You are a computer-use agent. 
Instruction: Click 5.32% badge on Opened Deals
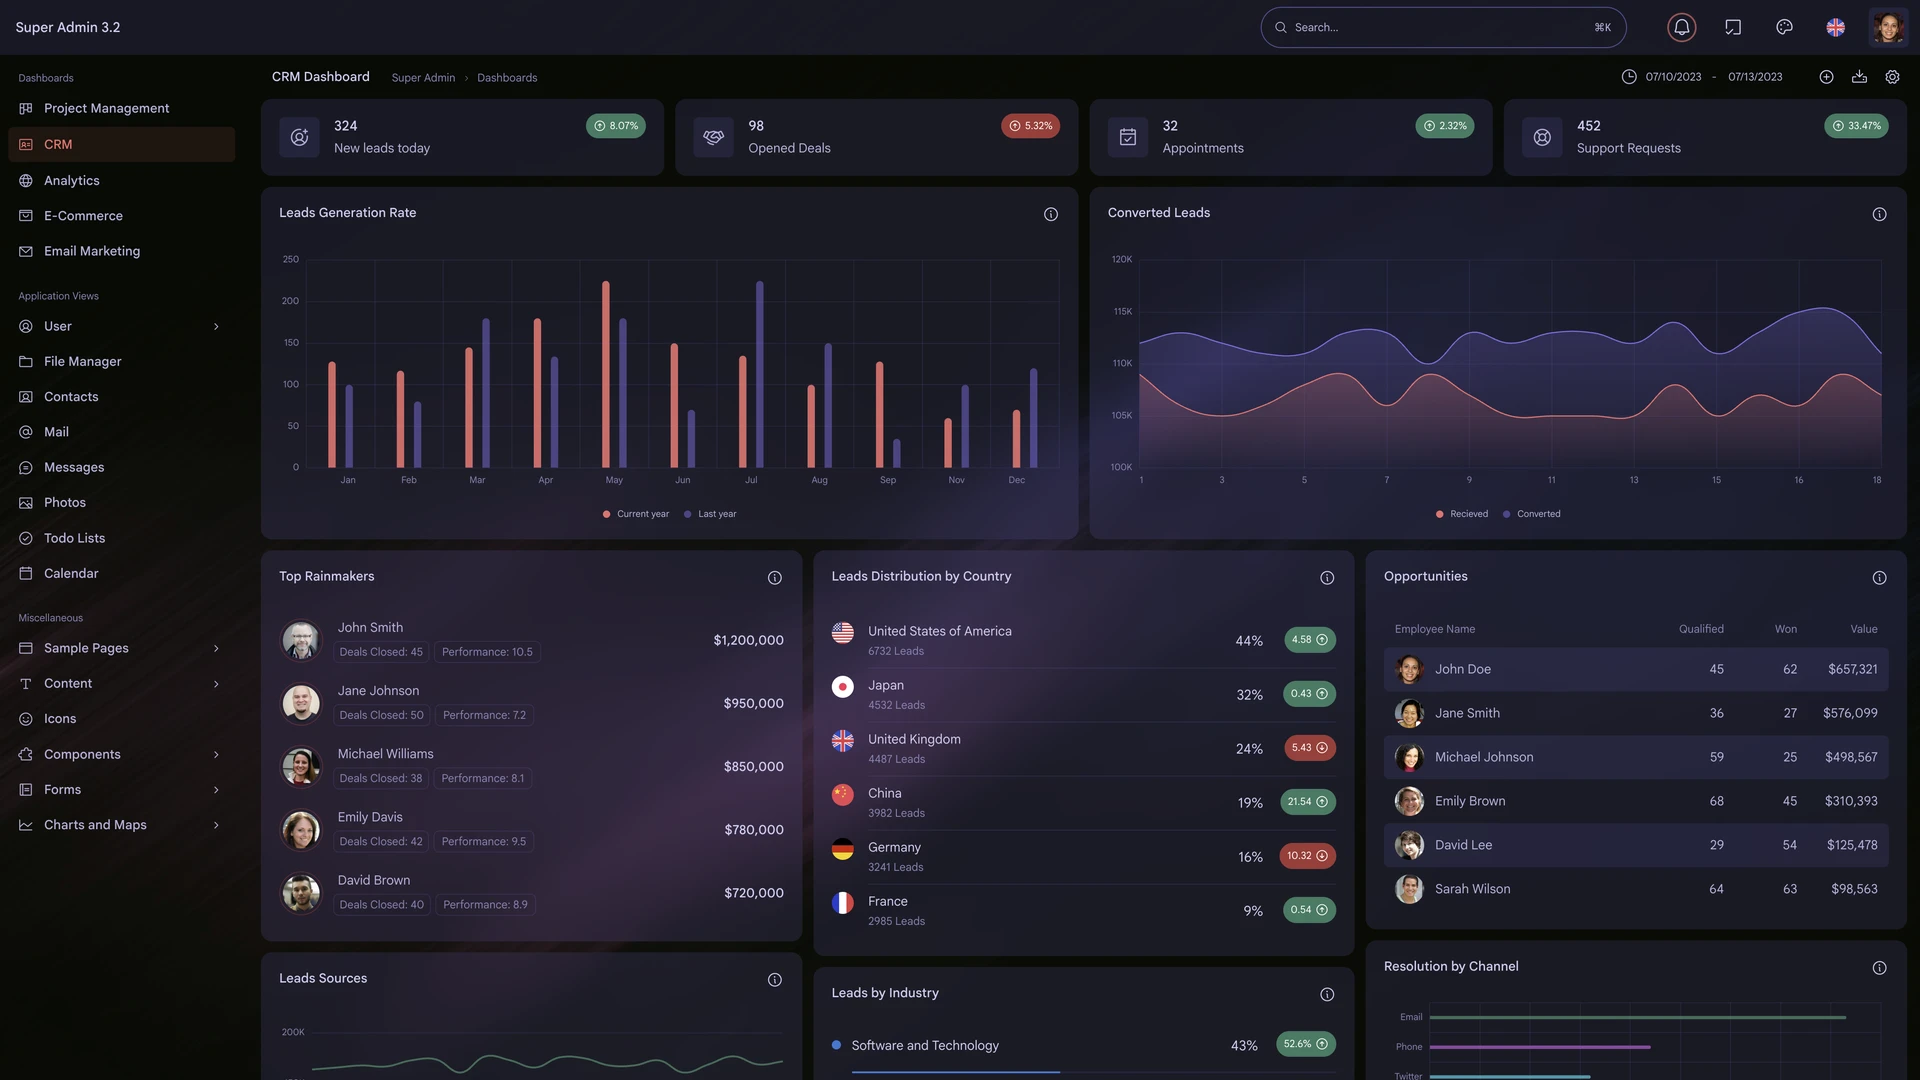[x=1030, y=126]
